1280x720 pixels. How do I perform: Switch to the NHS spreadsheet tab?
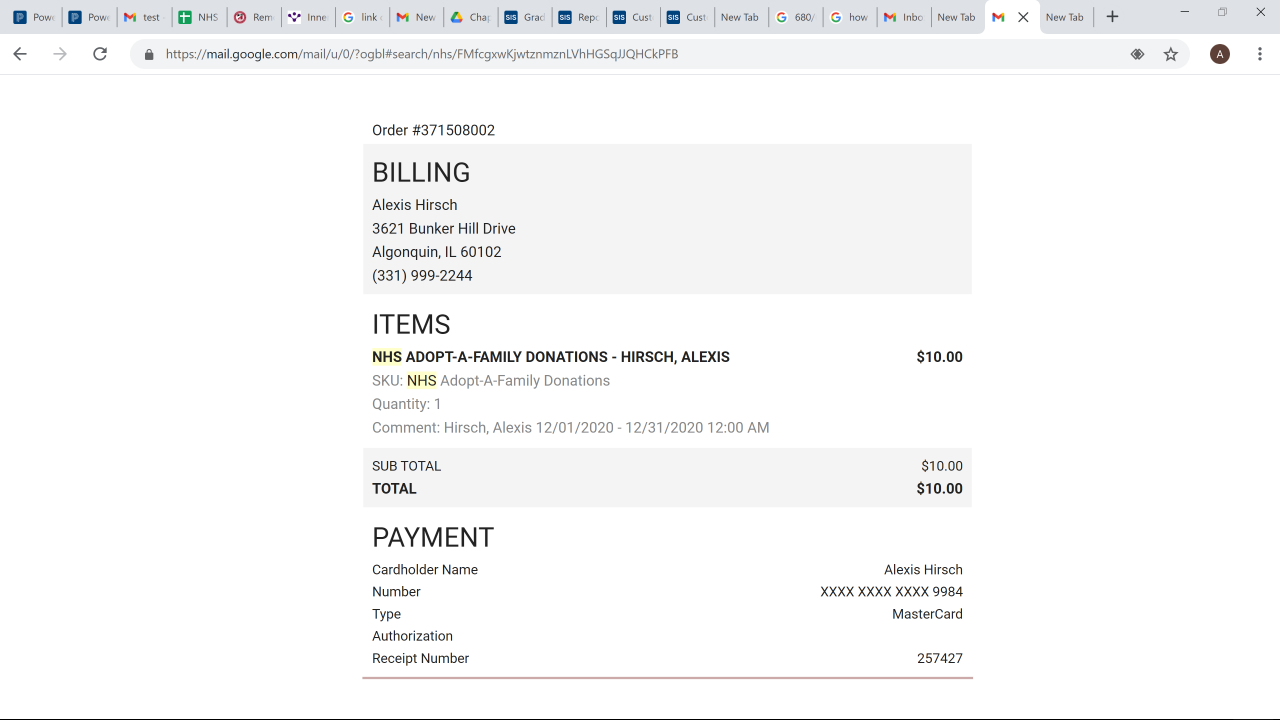coord(198,17)
